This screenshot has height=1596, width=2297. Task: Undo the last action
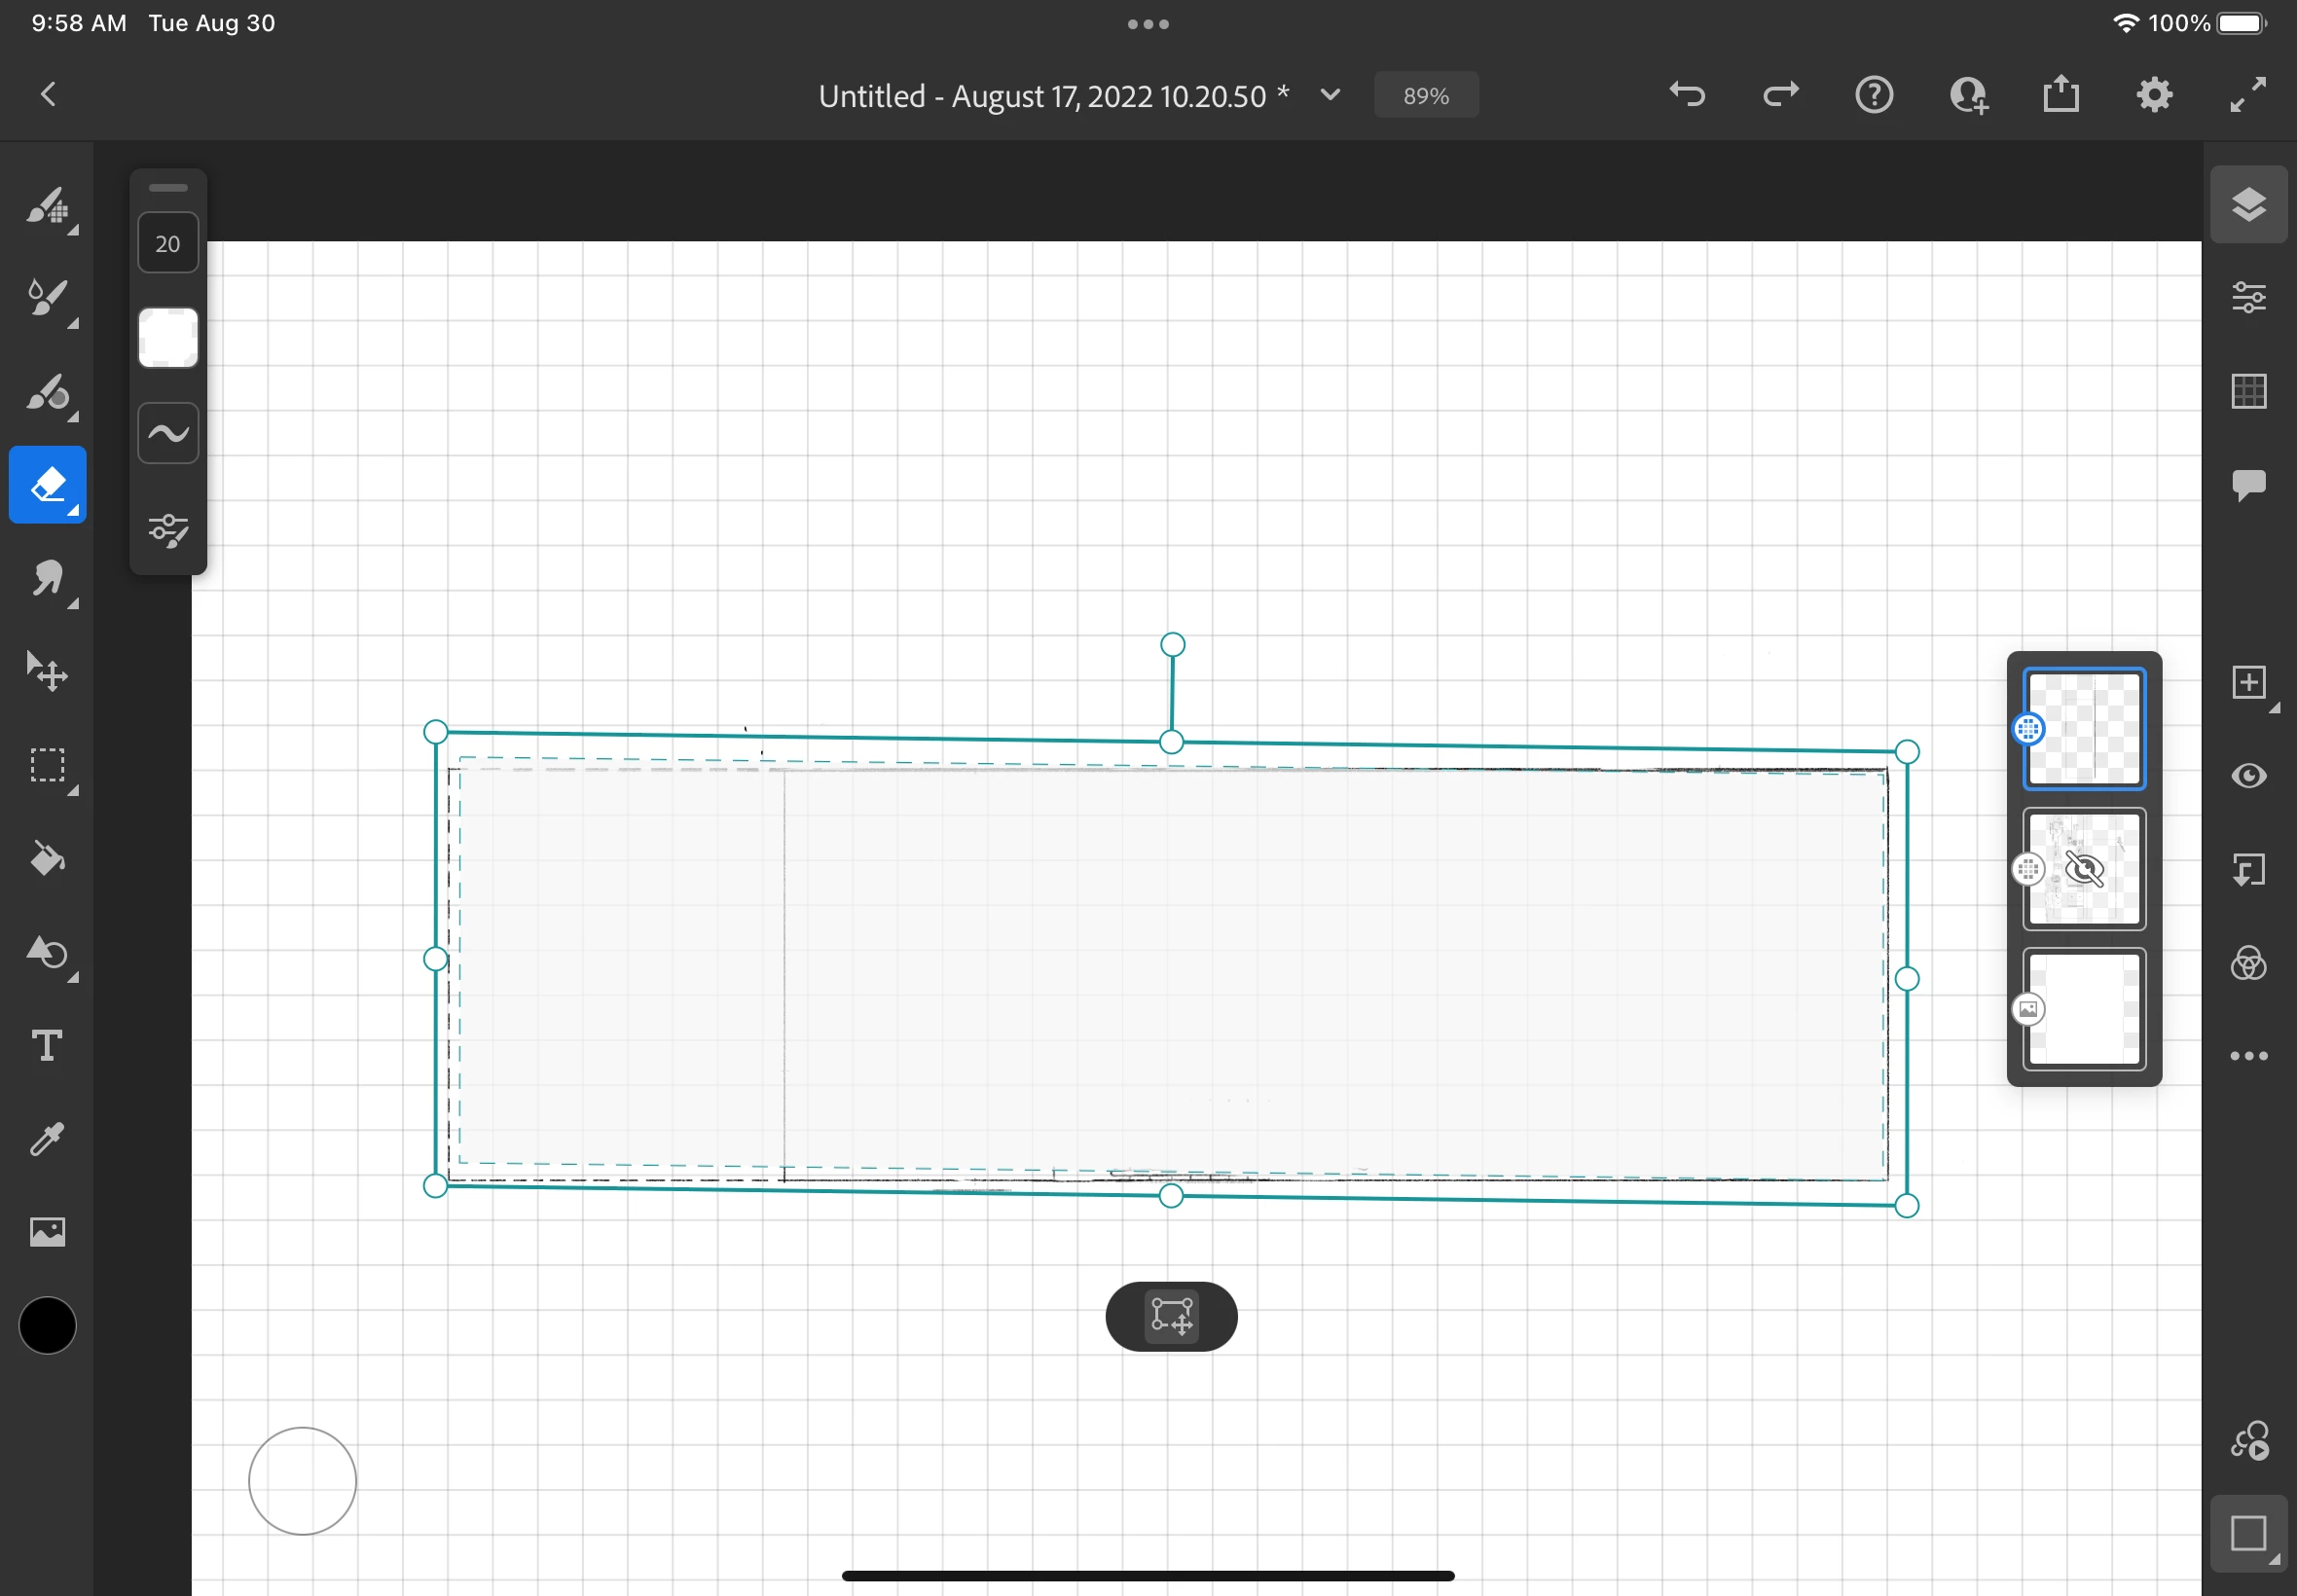pyautogui.click(x=1687, y=95)
